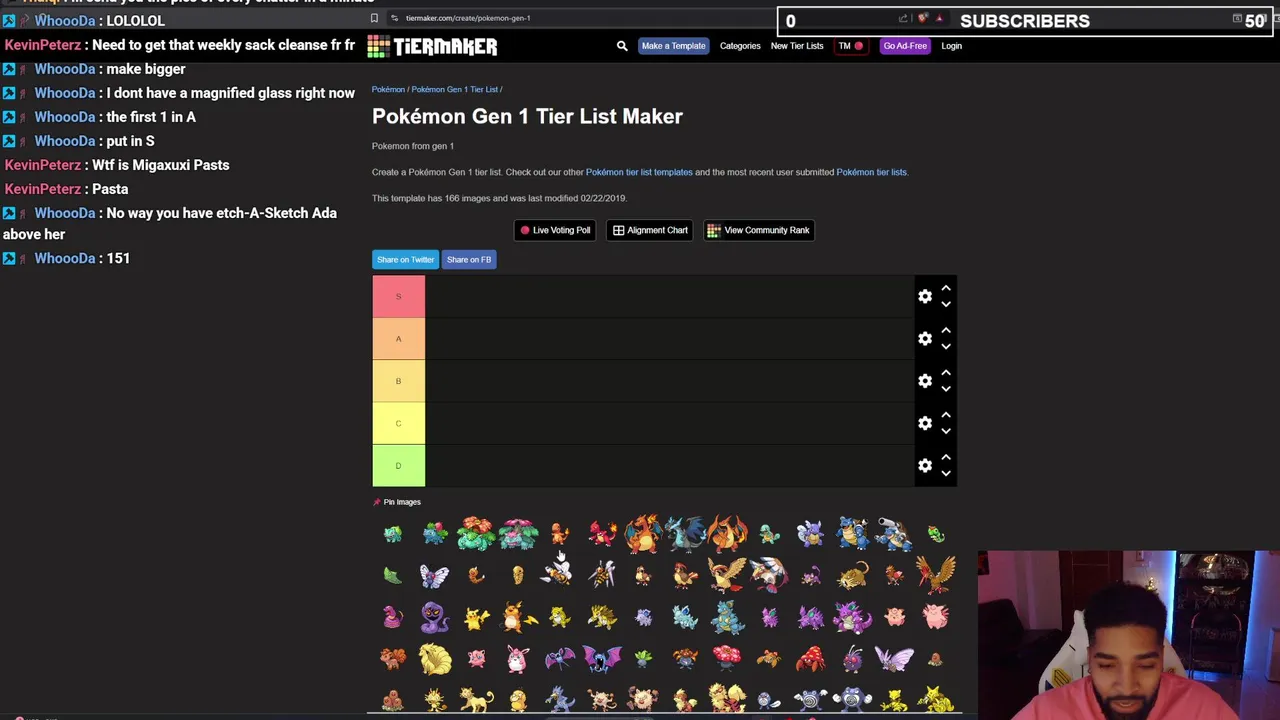Select the Squirtle image

coord(769,534)
